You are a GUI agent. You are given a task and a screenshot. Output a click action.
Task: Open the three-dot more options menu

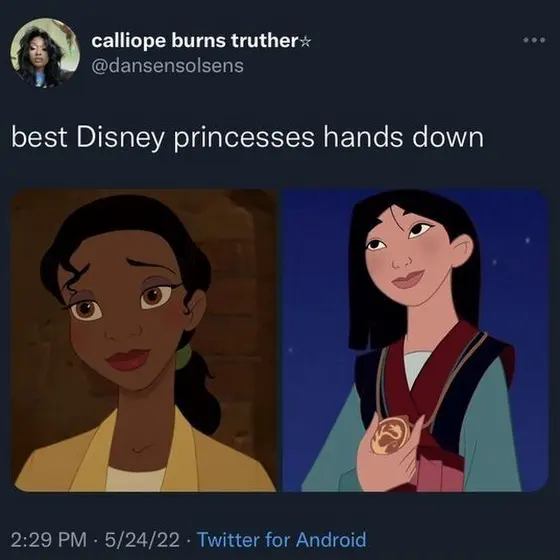coord(534,40)
